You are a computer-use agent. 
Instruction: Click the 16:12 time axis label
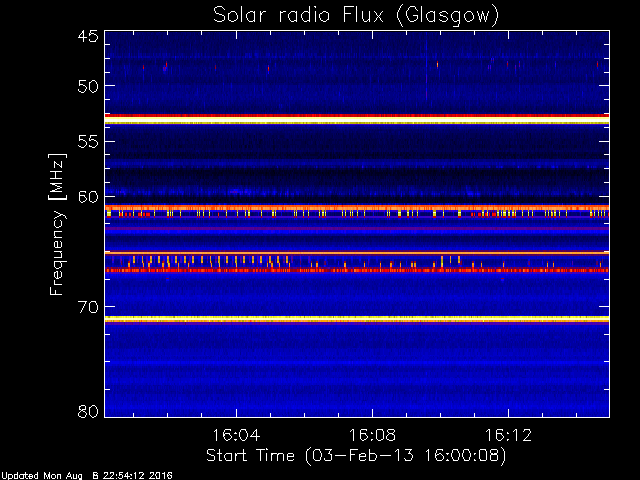508,435
